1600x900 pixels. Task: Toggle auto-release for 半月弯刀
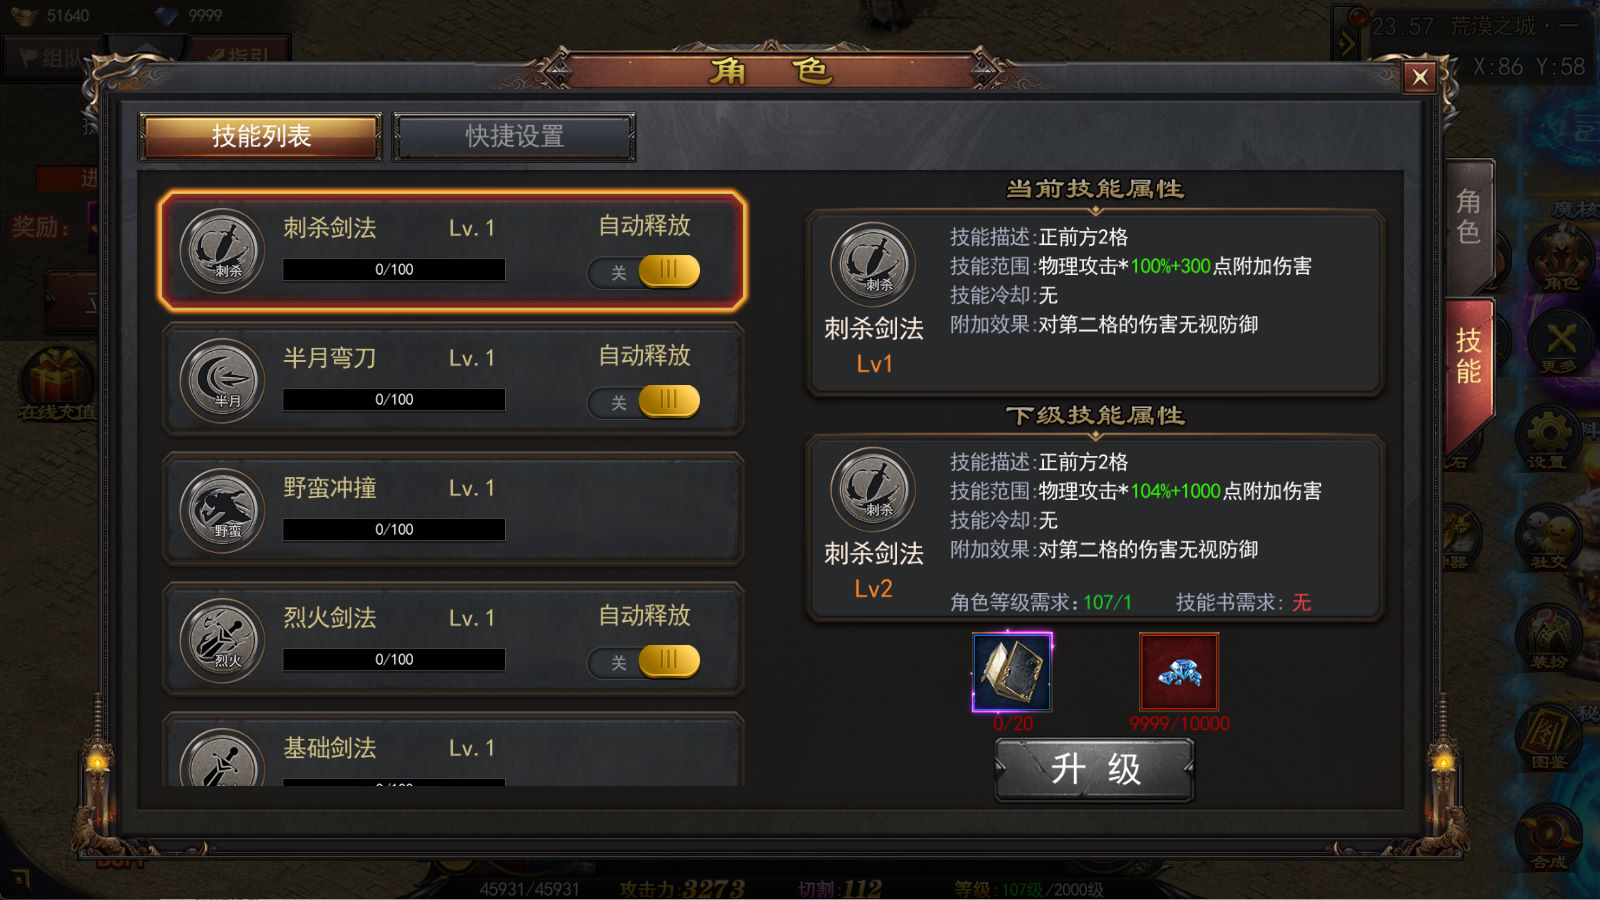point(644,401)
